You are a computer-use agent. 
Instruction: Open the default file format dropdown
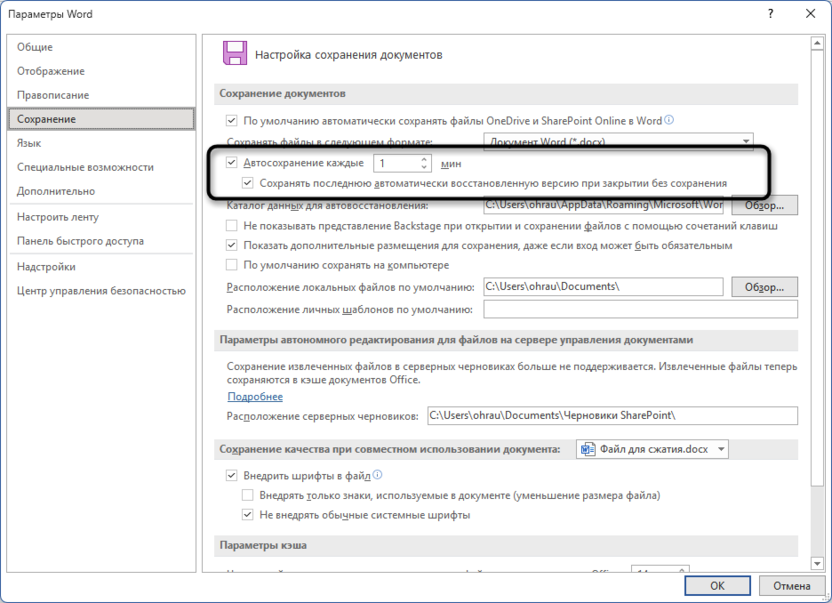tap(744, 141)
